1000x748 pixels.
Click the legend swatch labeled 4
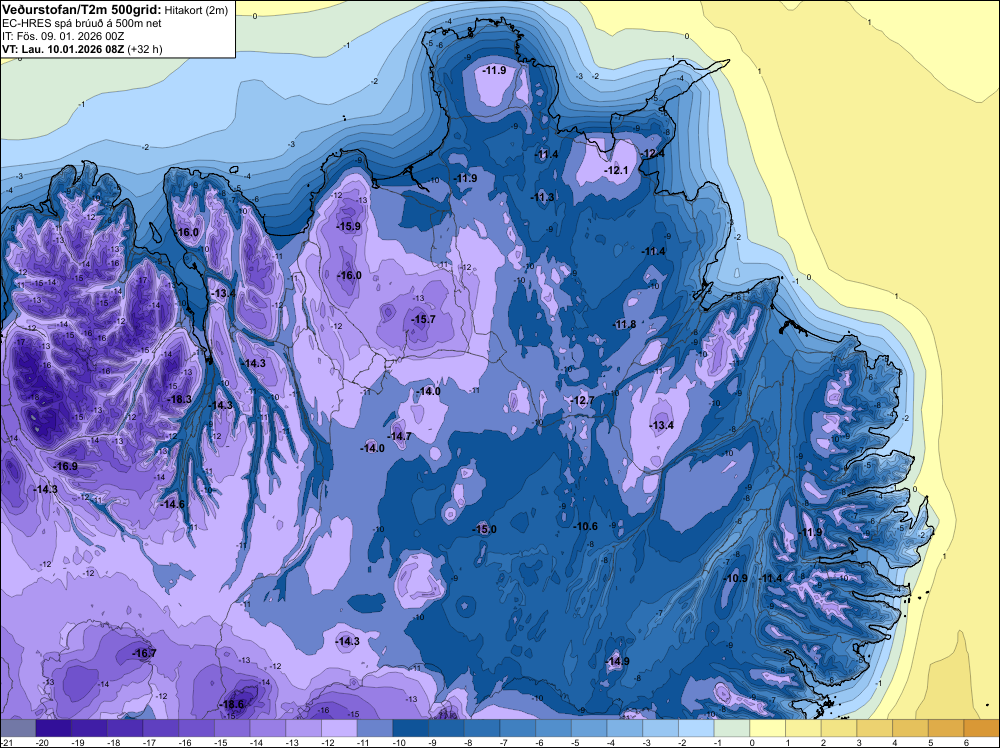click(x=911, y=728)
